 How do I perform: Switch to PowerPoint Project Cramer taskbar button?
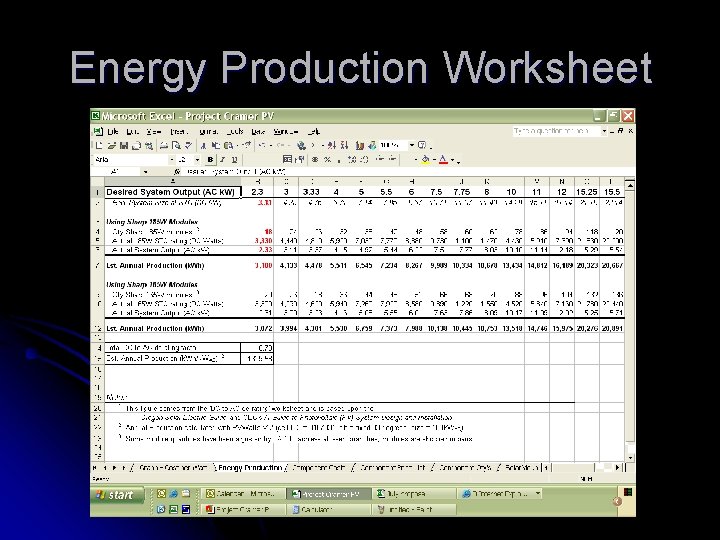click(242, 509)
